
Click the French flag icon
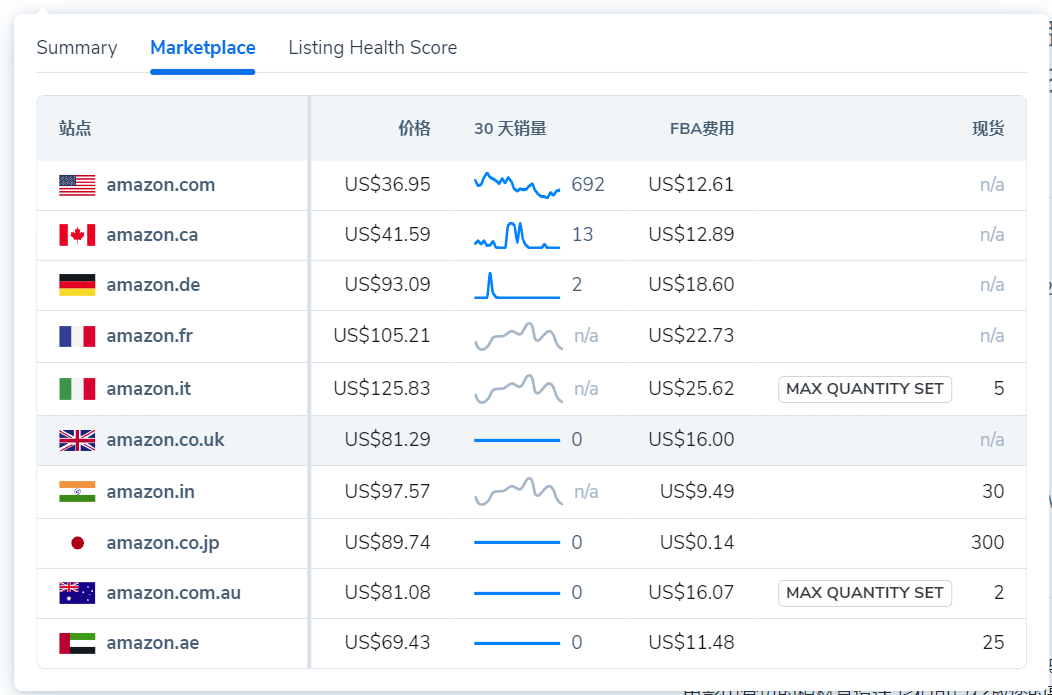pyautogui.click(x=77, y=336)
